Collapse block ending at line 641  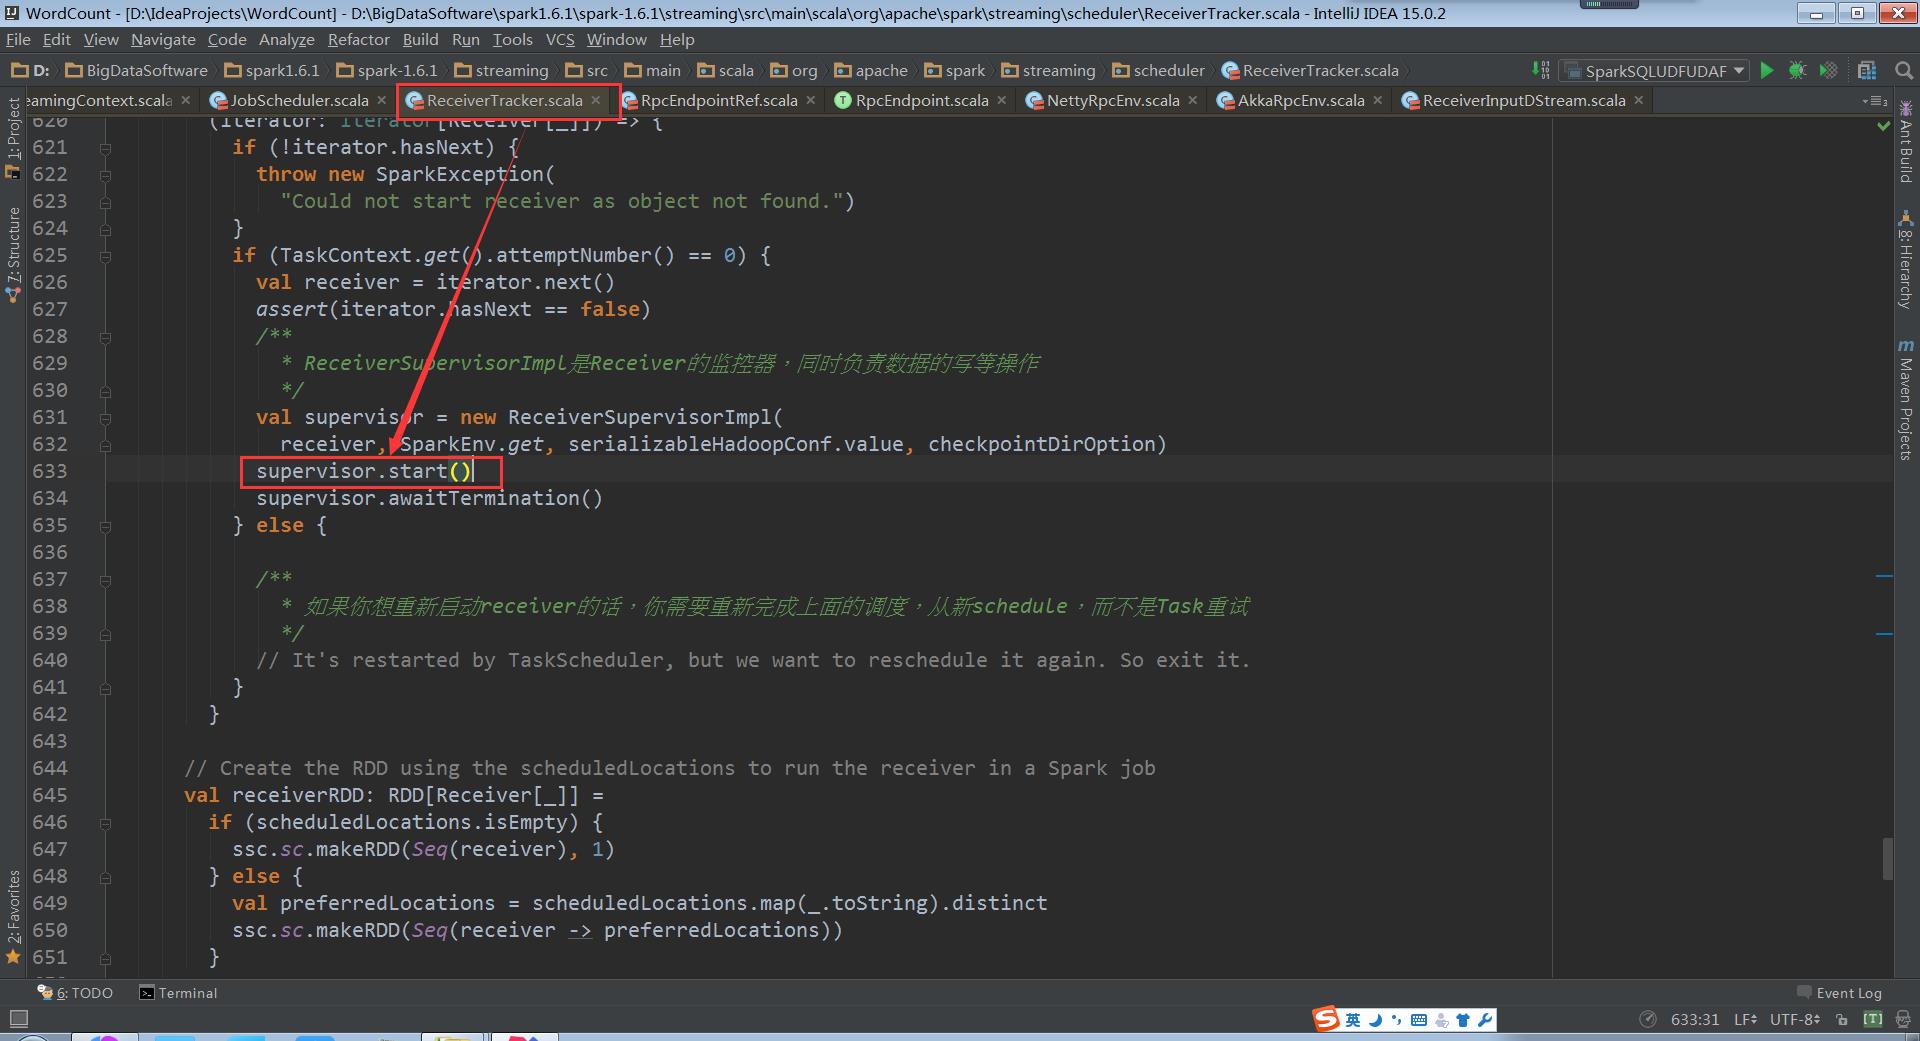[105, 688]
